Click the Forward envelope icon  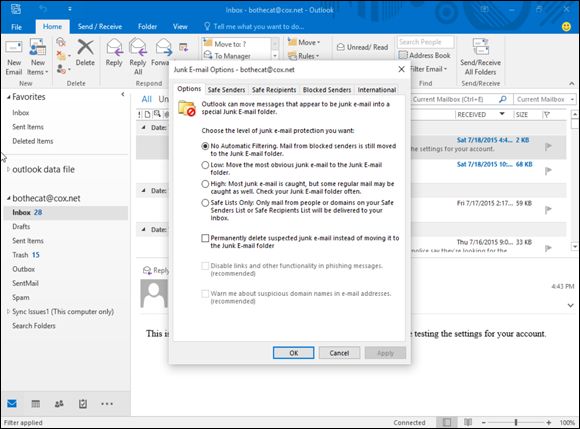pyautogui.click(x=163, y=48)
